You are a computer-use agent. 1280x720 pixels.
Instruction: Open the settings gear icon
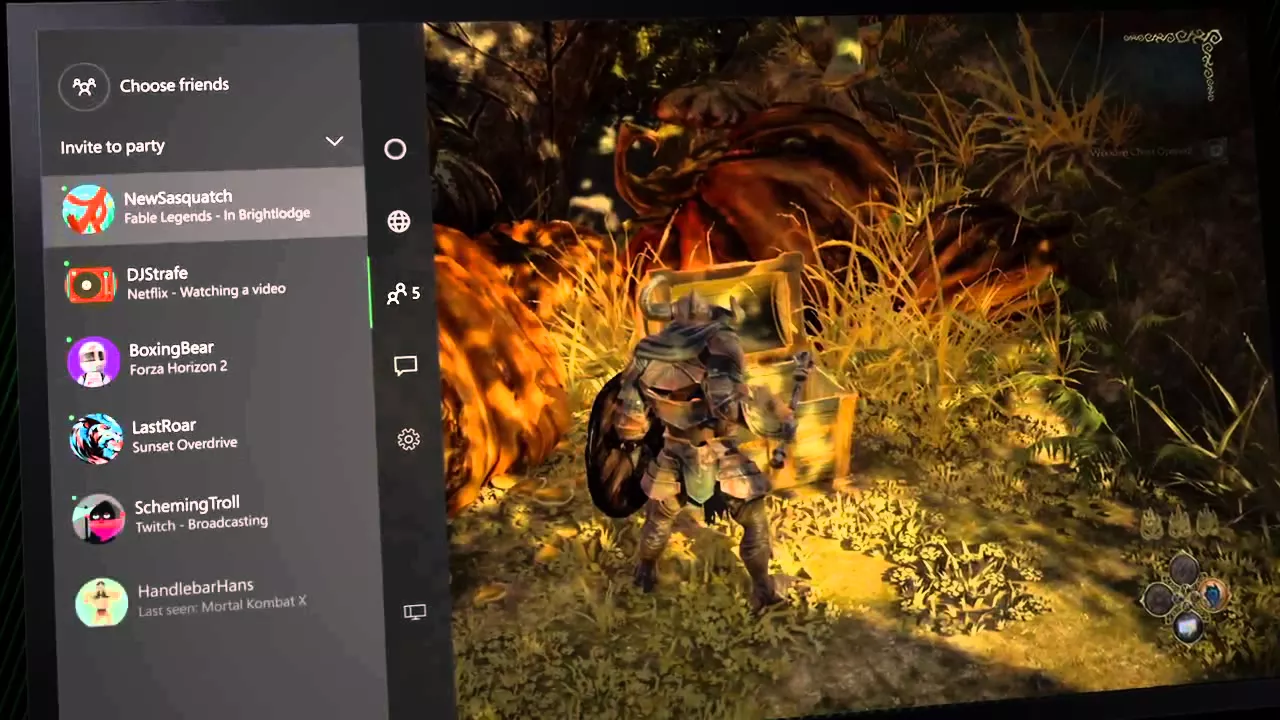pos(408,439)
